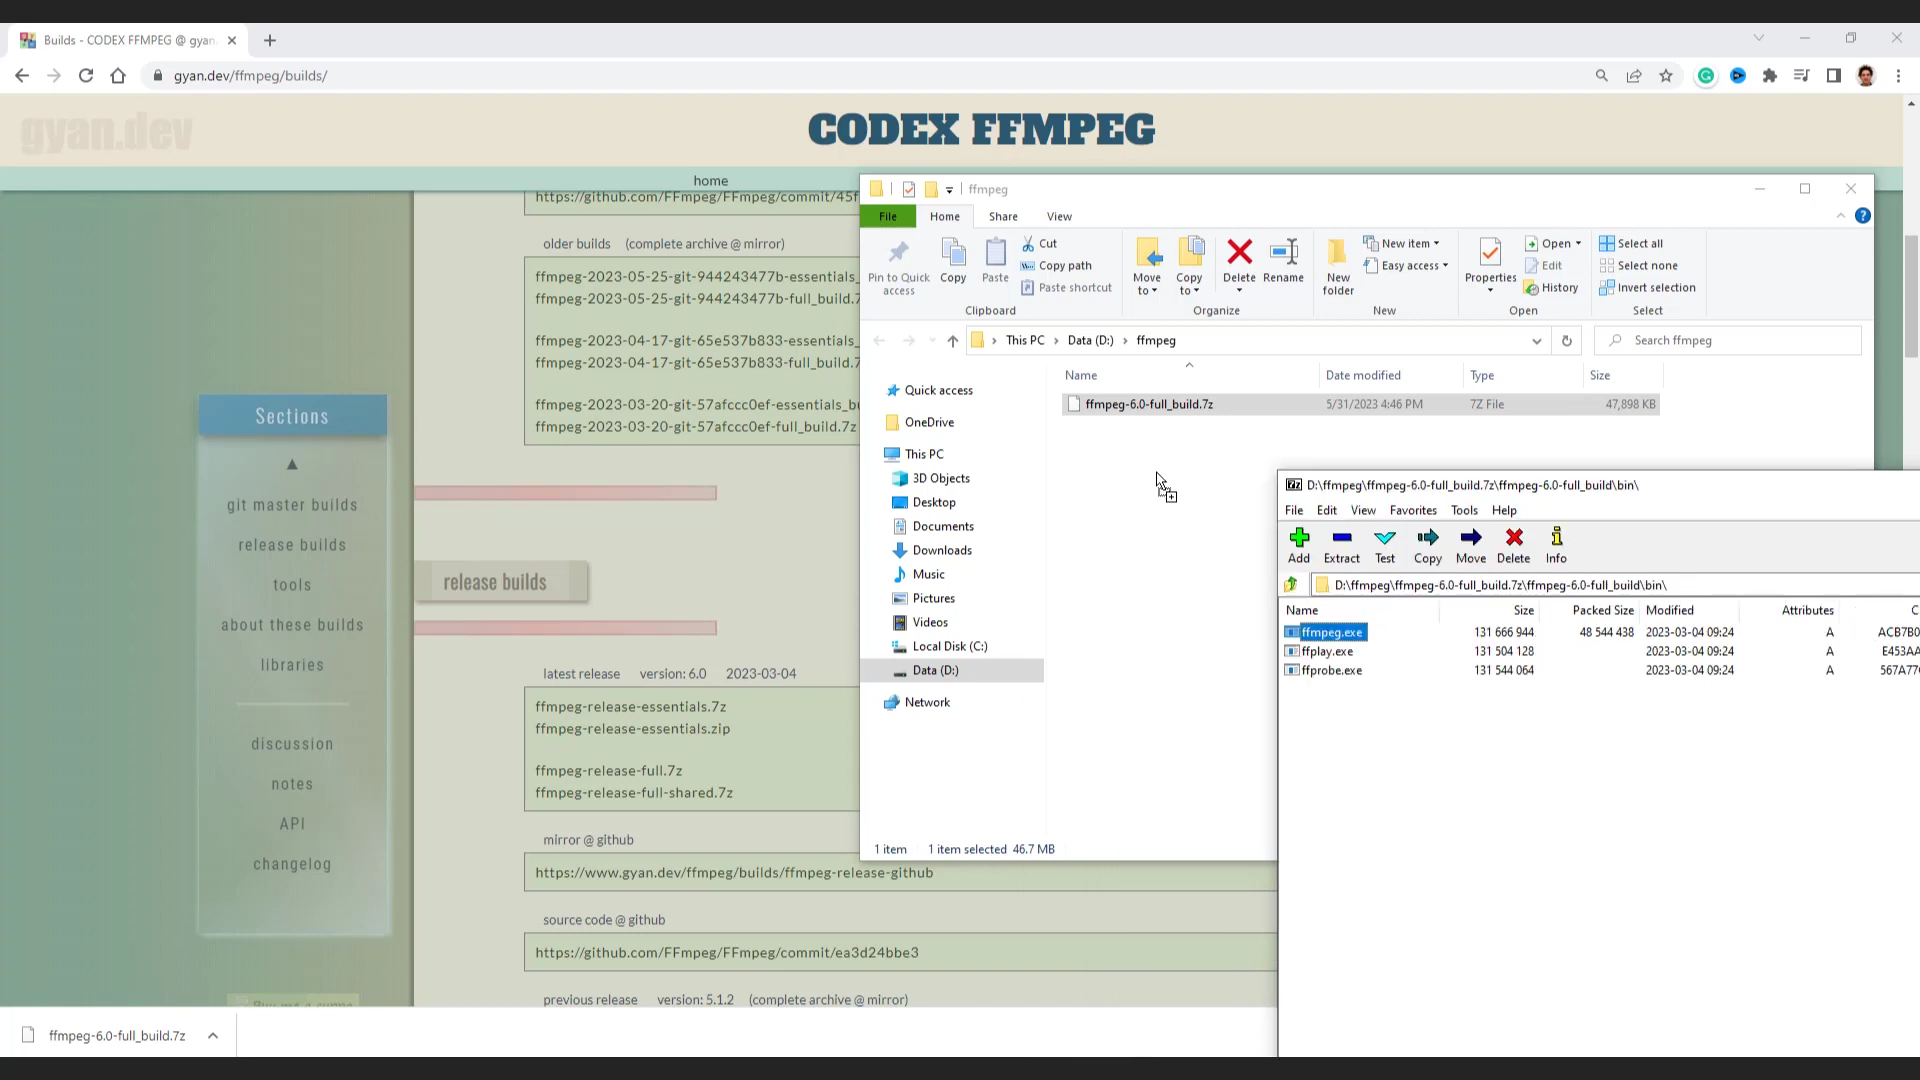
Task: Select Downloads in the navigation pane
Action: (x=941, y=550)
